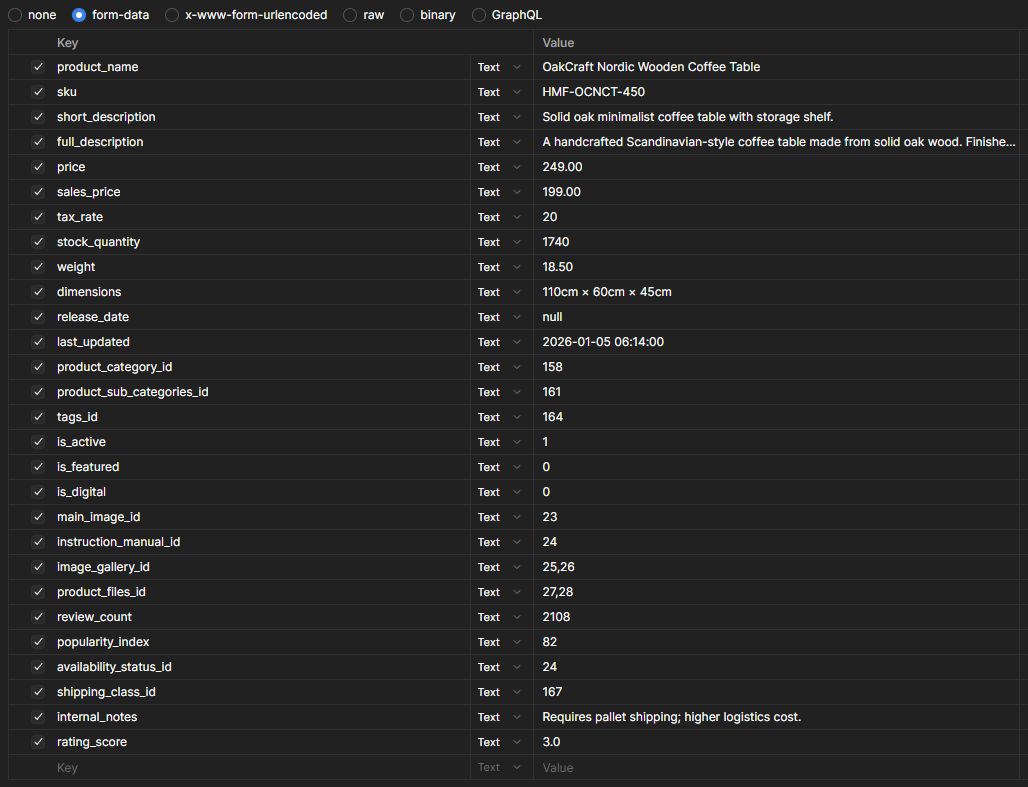Disable the sales_price parameter checkbox
Screen dimensions: 1028x787
pyautogui.click(x=38, y=192)
